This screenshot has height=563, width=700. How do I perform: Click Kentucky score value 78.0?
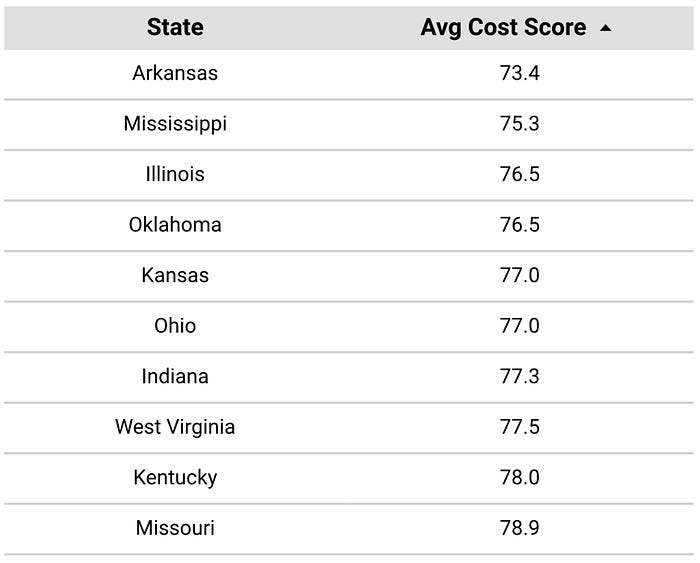point(519,477)
